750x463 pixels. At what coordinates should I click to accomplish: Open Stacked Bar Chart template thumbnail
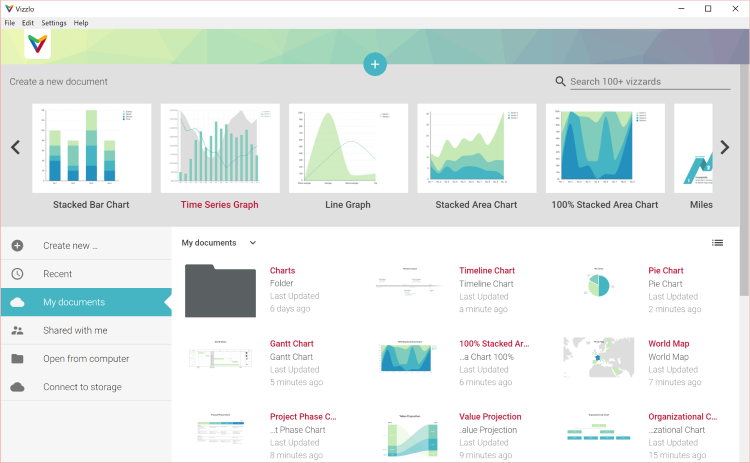pyautogui.click(x=92, y=148)
